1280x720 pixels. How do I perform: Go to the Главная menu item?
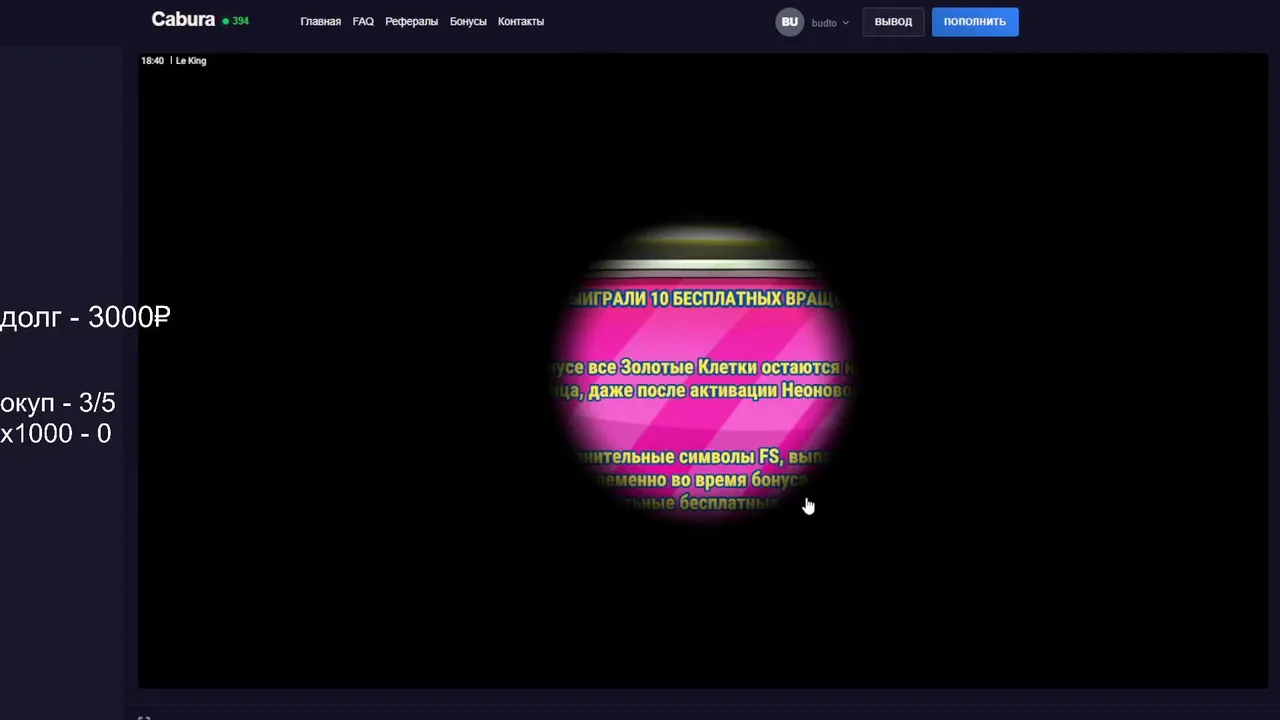click(x=320, y=21)
